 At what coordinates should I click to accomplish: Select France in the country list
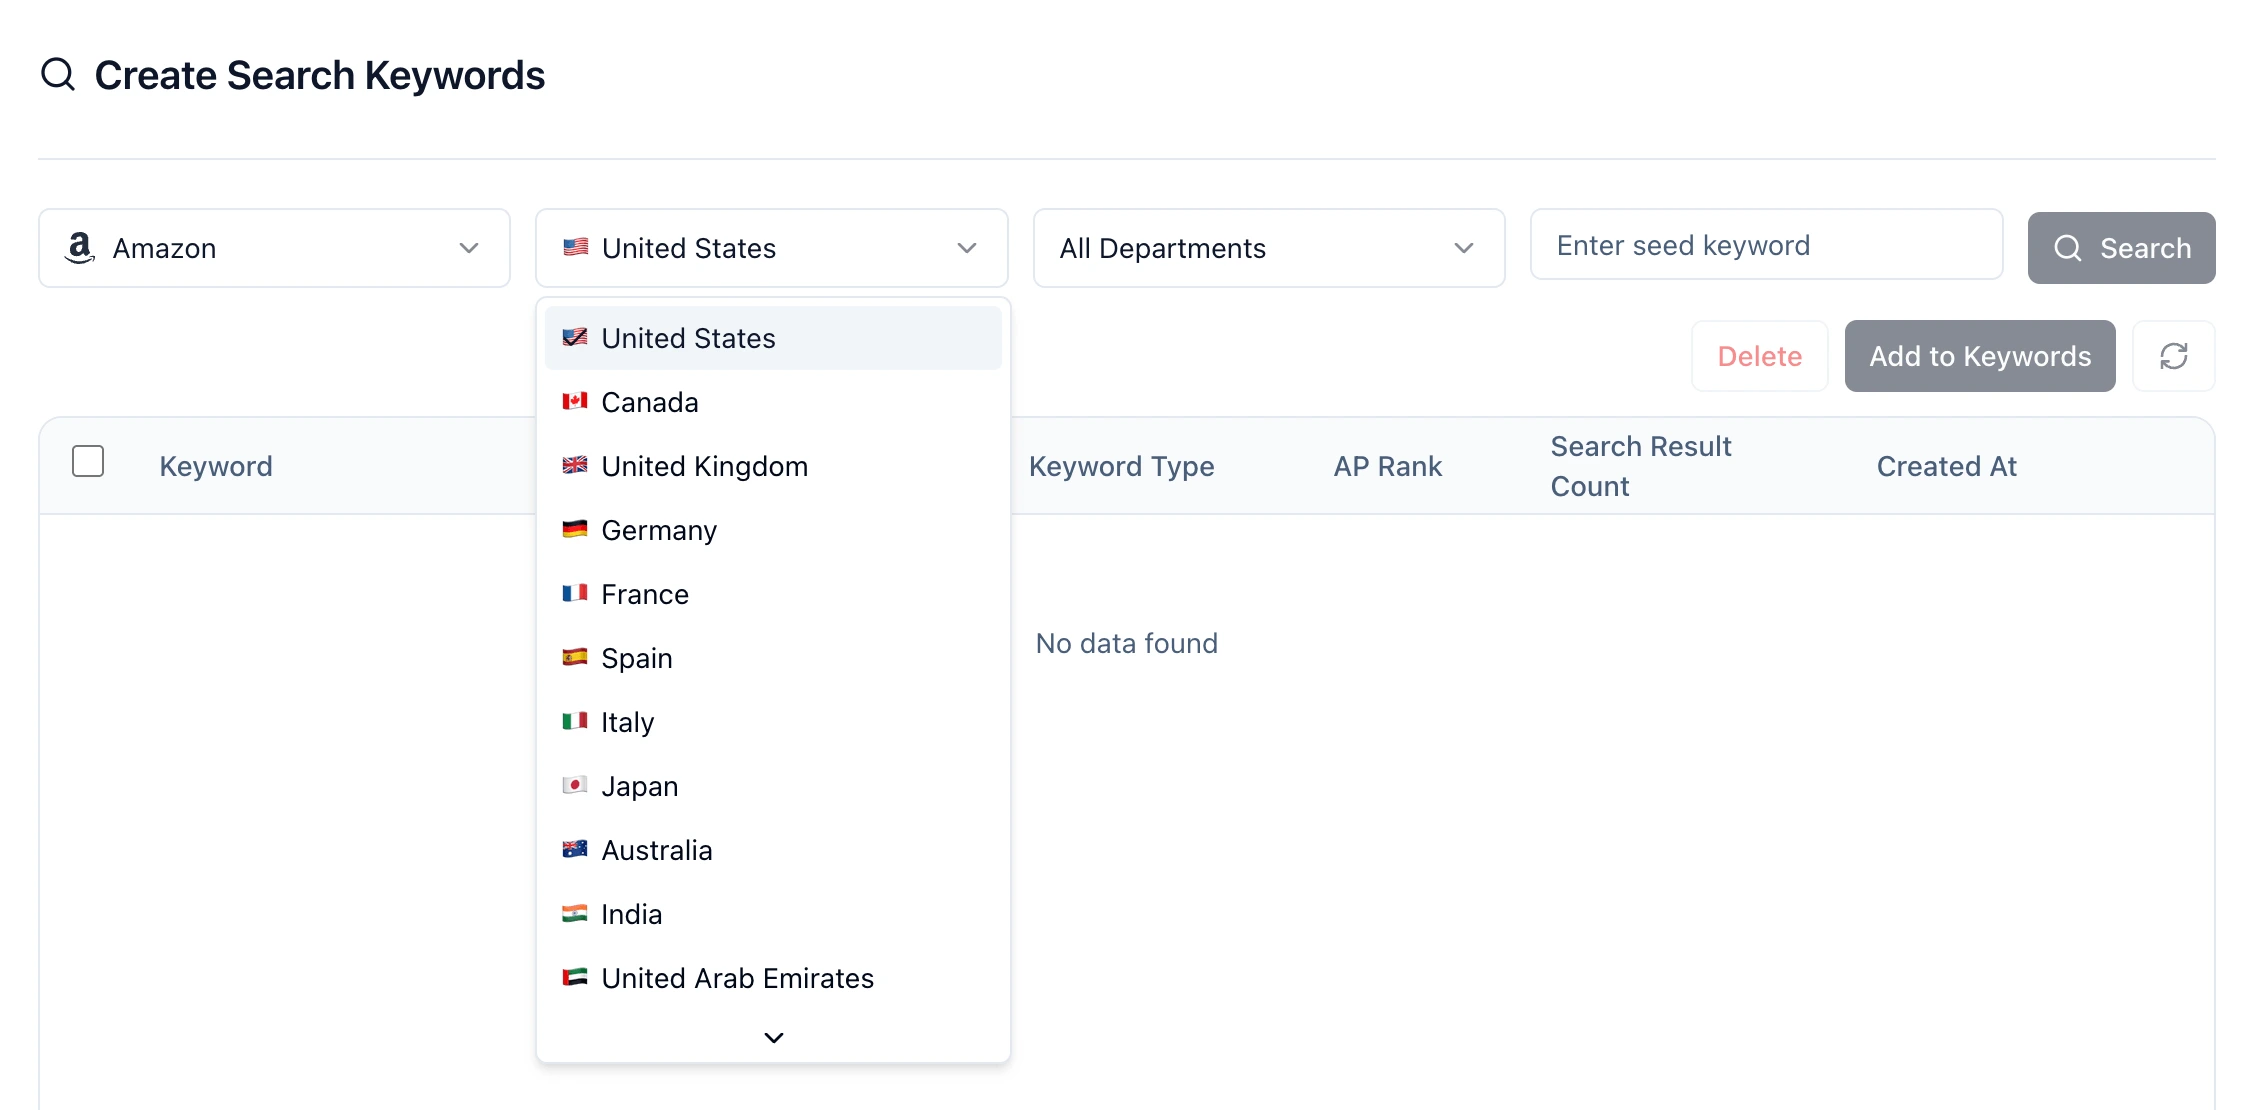pyautogui.click(x=773, y=594)
